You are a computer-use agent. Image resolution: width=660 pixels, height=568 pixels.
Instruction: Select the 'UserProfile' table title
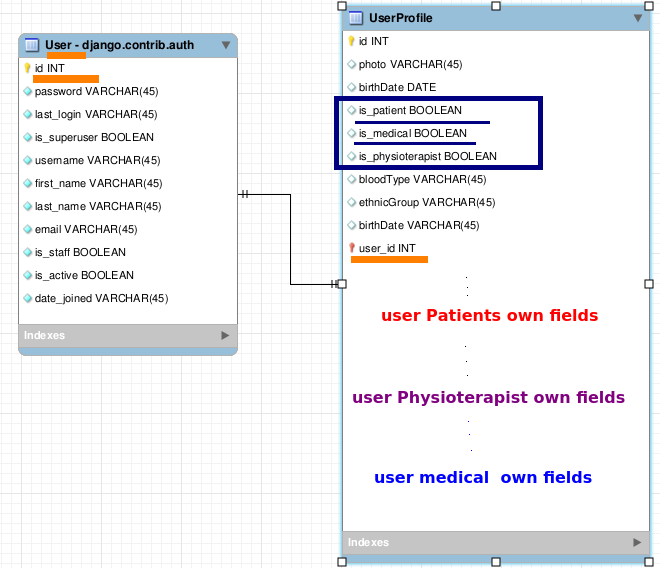(x=401, y=18)
